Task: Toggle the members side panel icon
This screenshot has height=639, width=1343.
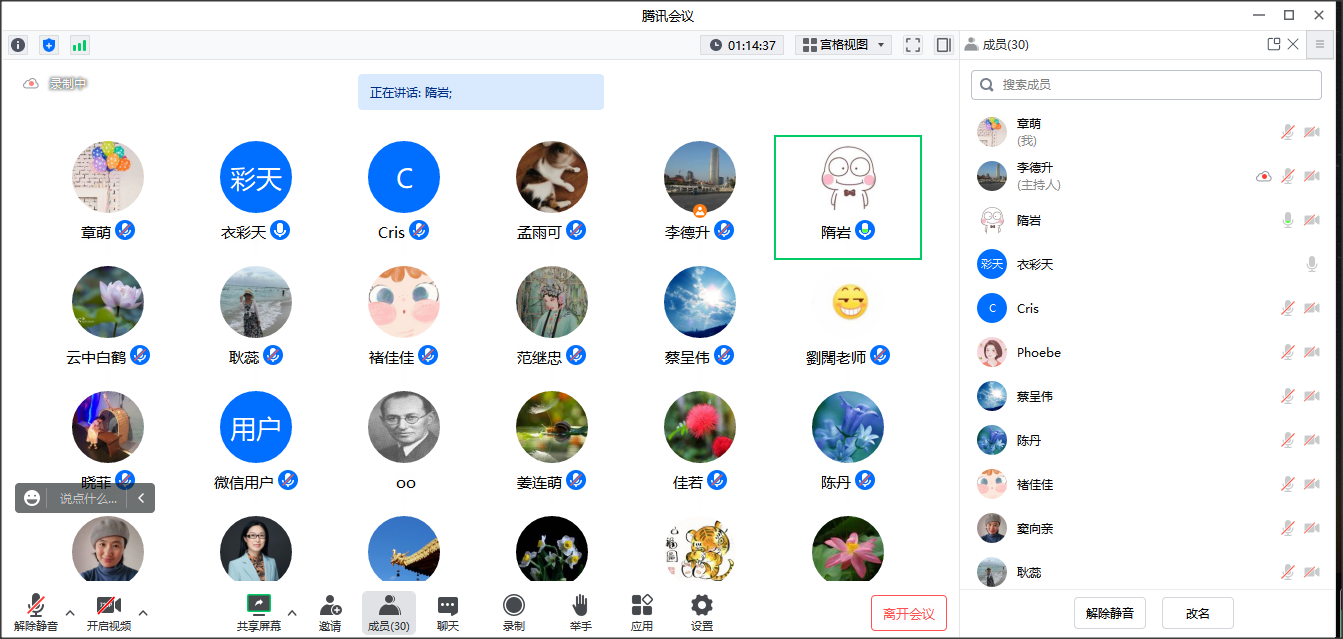Action: 943,45
